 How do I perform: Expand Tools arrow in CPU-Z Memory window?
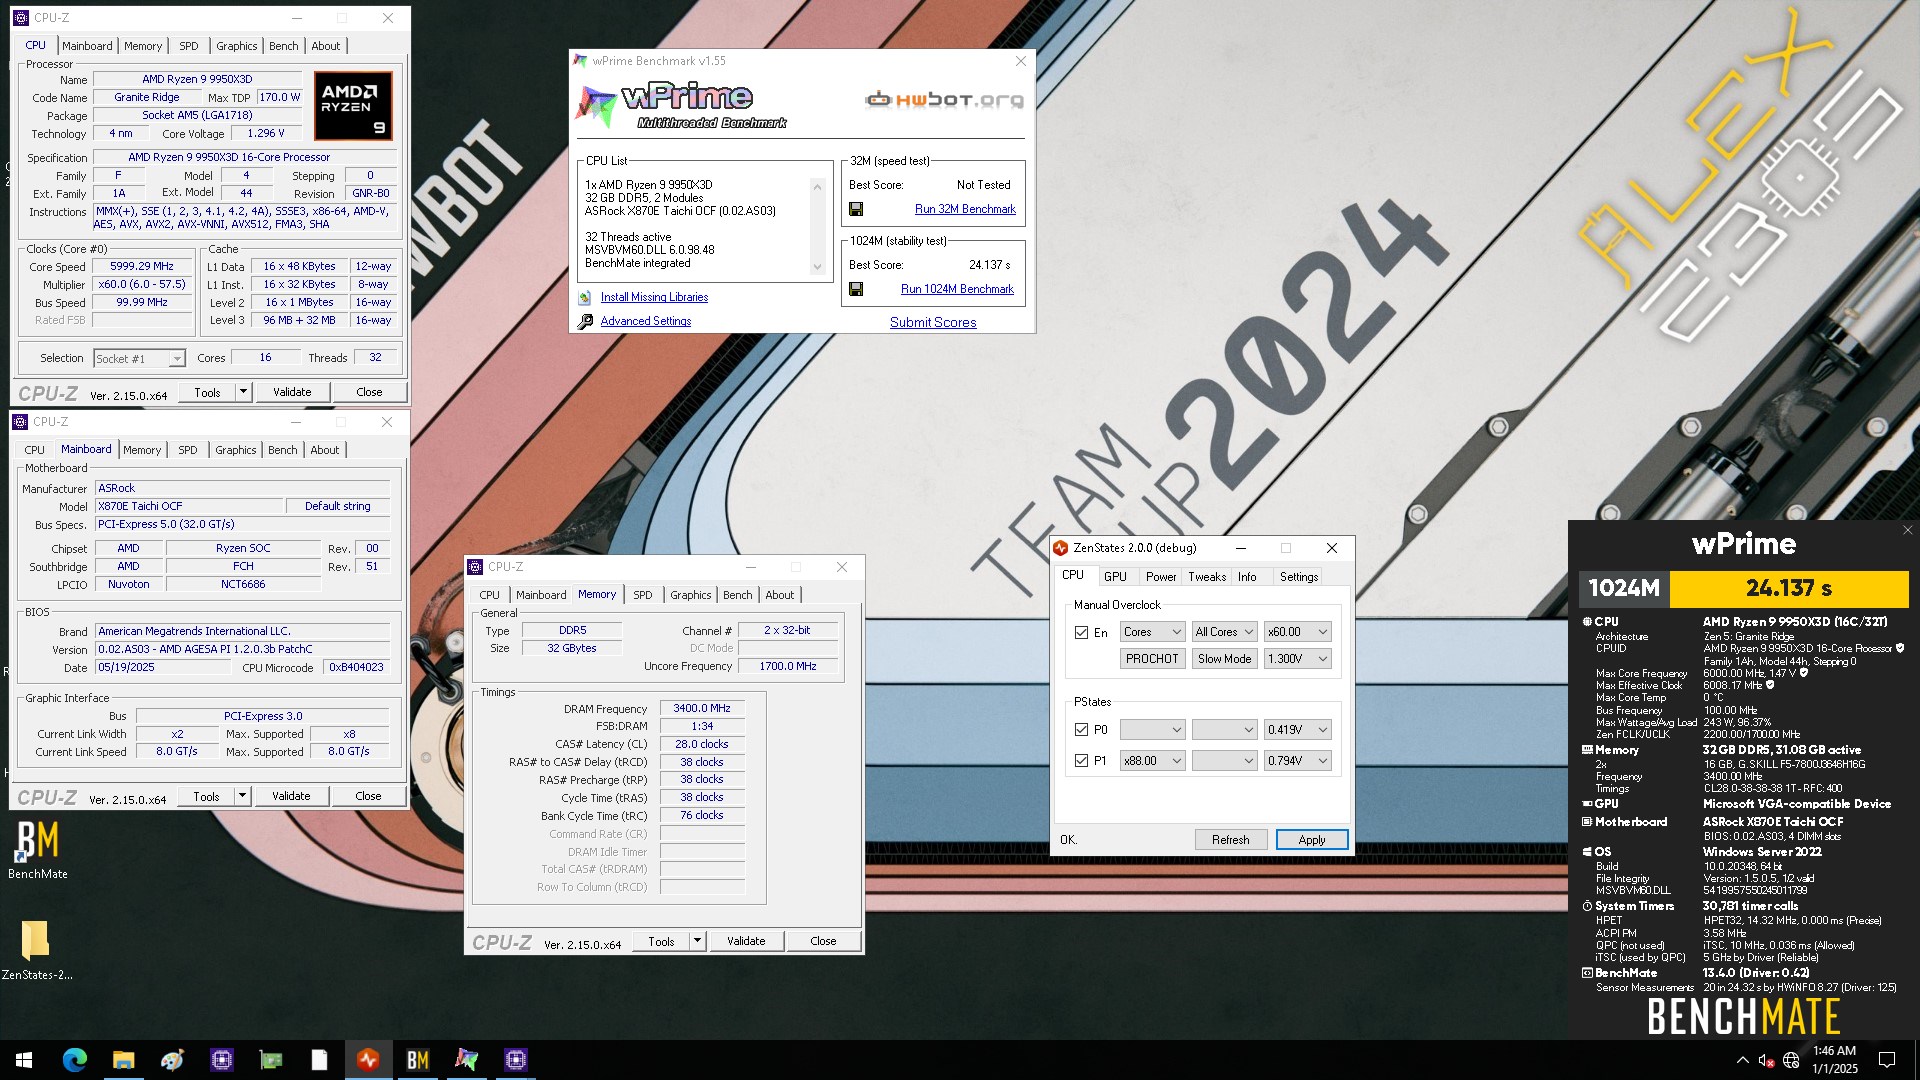697,941
